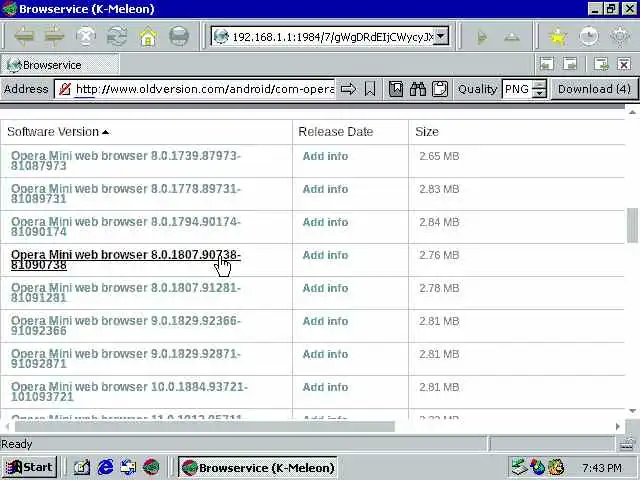The width and height of the screenshot is (640, 480).
Task: Click the horizontal scrollbar thumb
Action: (x=205, y=427)
